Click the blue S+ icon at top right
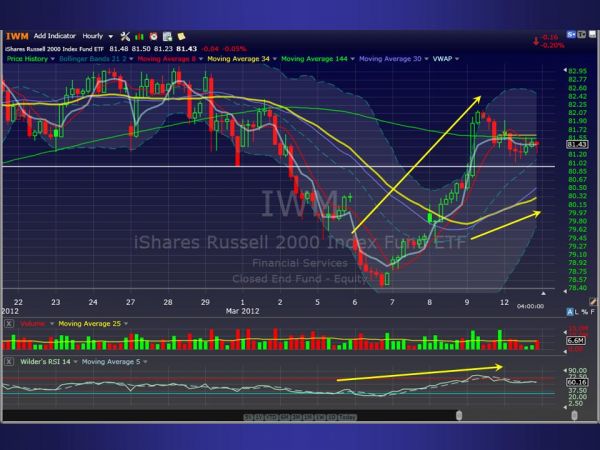The width and height of the screenshot is (600, 450). pyautogui.click(x=571, y=34)
